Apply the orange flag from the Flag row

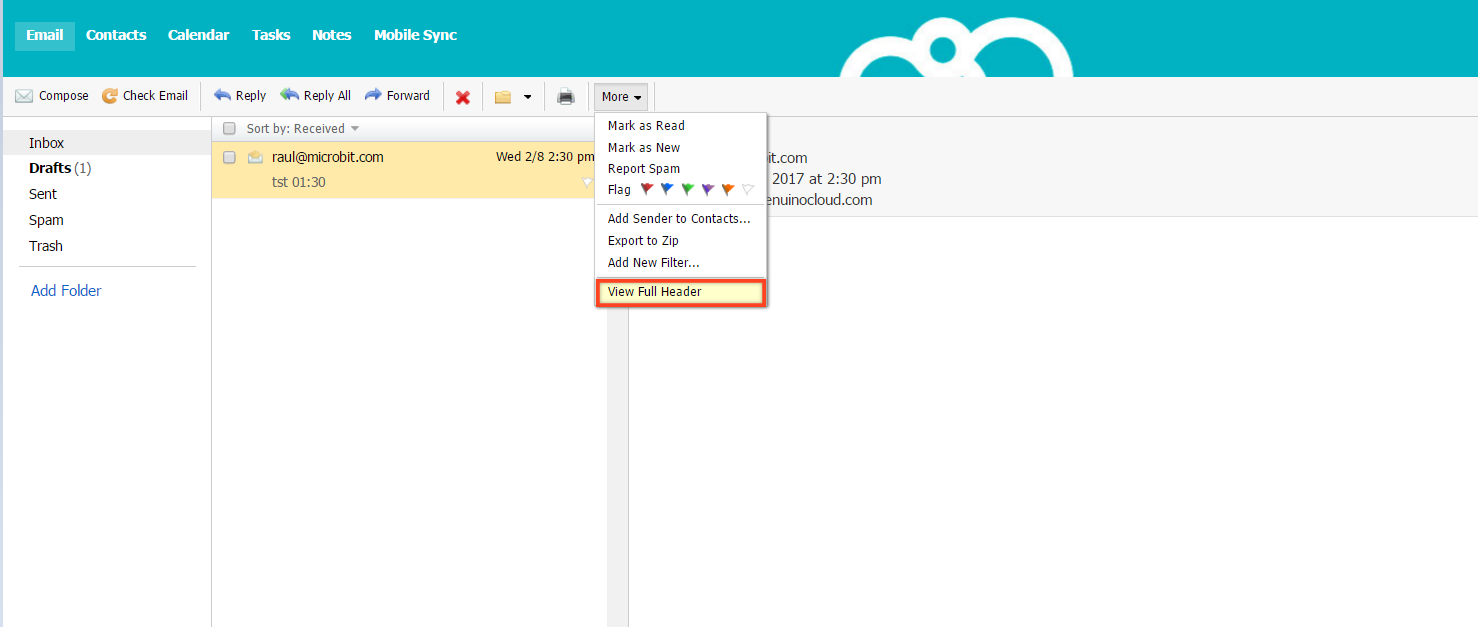point(727,189)
